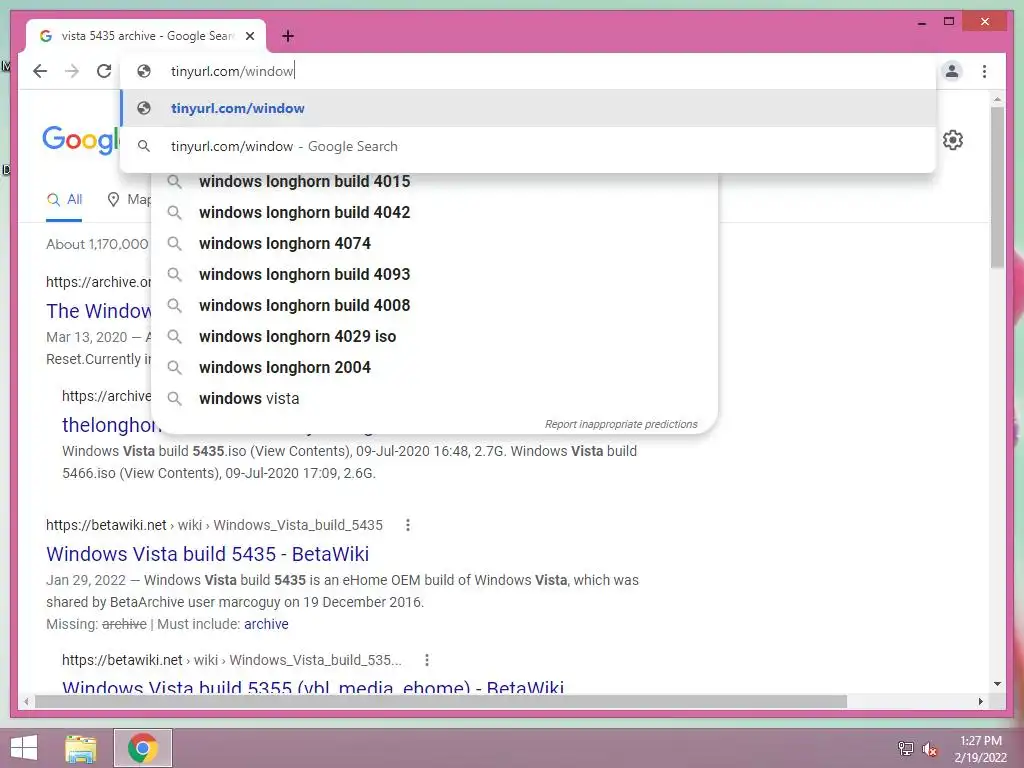
Task: Click the horizontal scrollbar thumb
Action: (441, 701)
